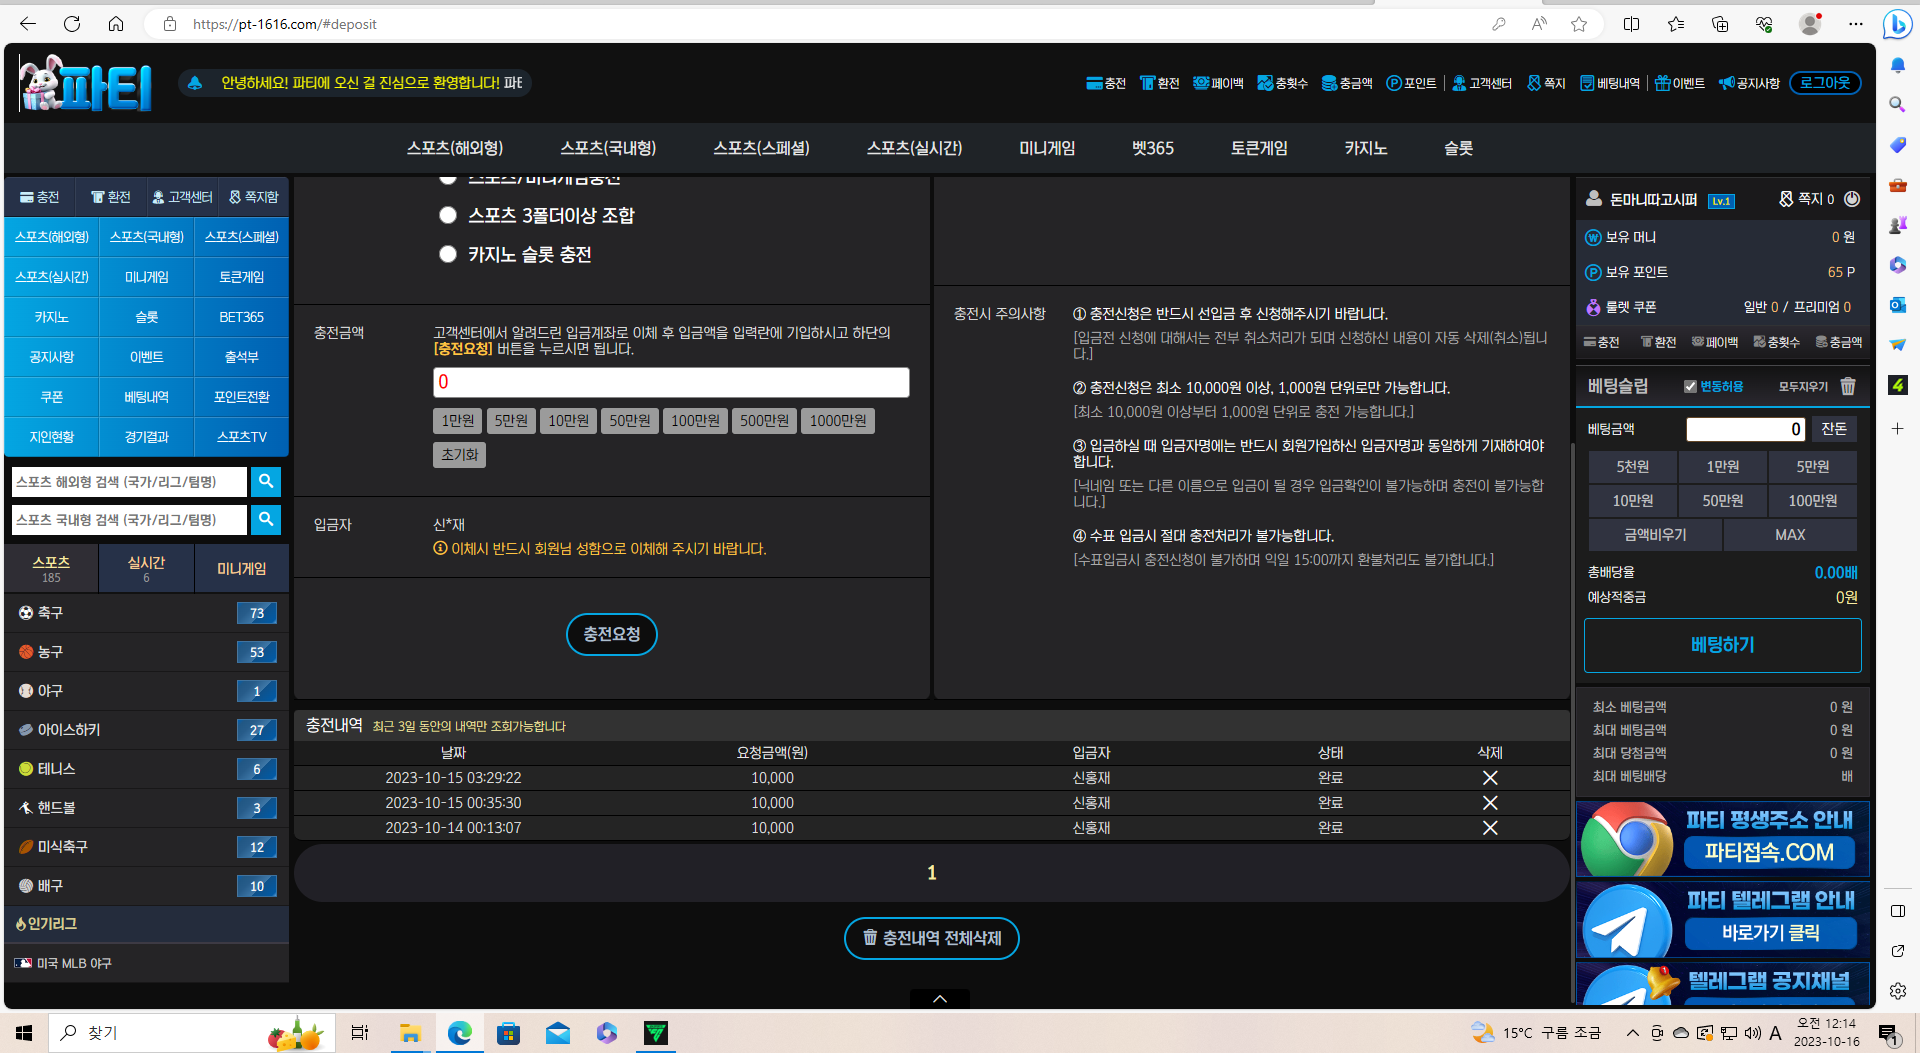Search with the 해외형 sports magnifier icon
Image resolution: width=1920 pixels, height=1053 pixels.
pos(266,482)
